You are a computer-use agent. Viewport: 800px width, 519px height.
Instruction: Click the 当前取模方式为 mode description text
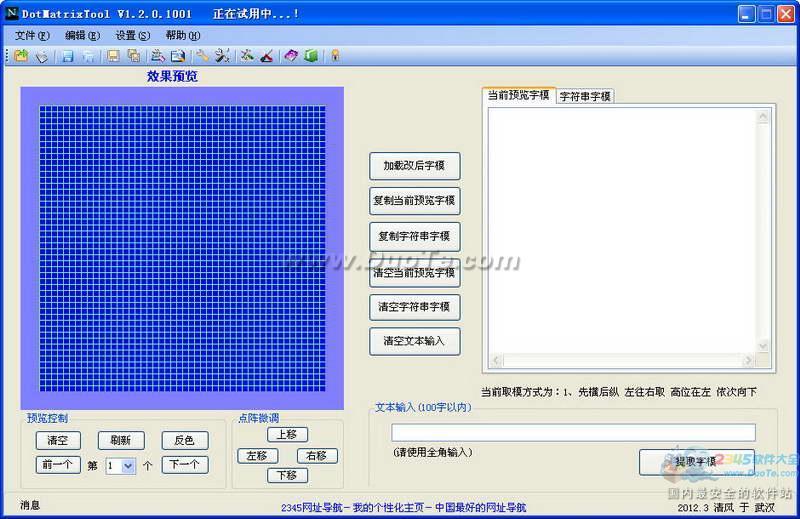click(618, 392)
